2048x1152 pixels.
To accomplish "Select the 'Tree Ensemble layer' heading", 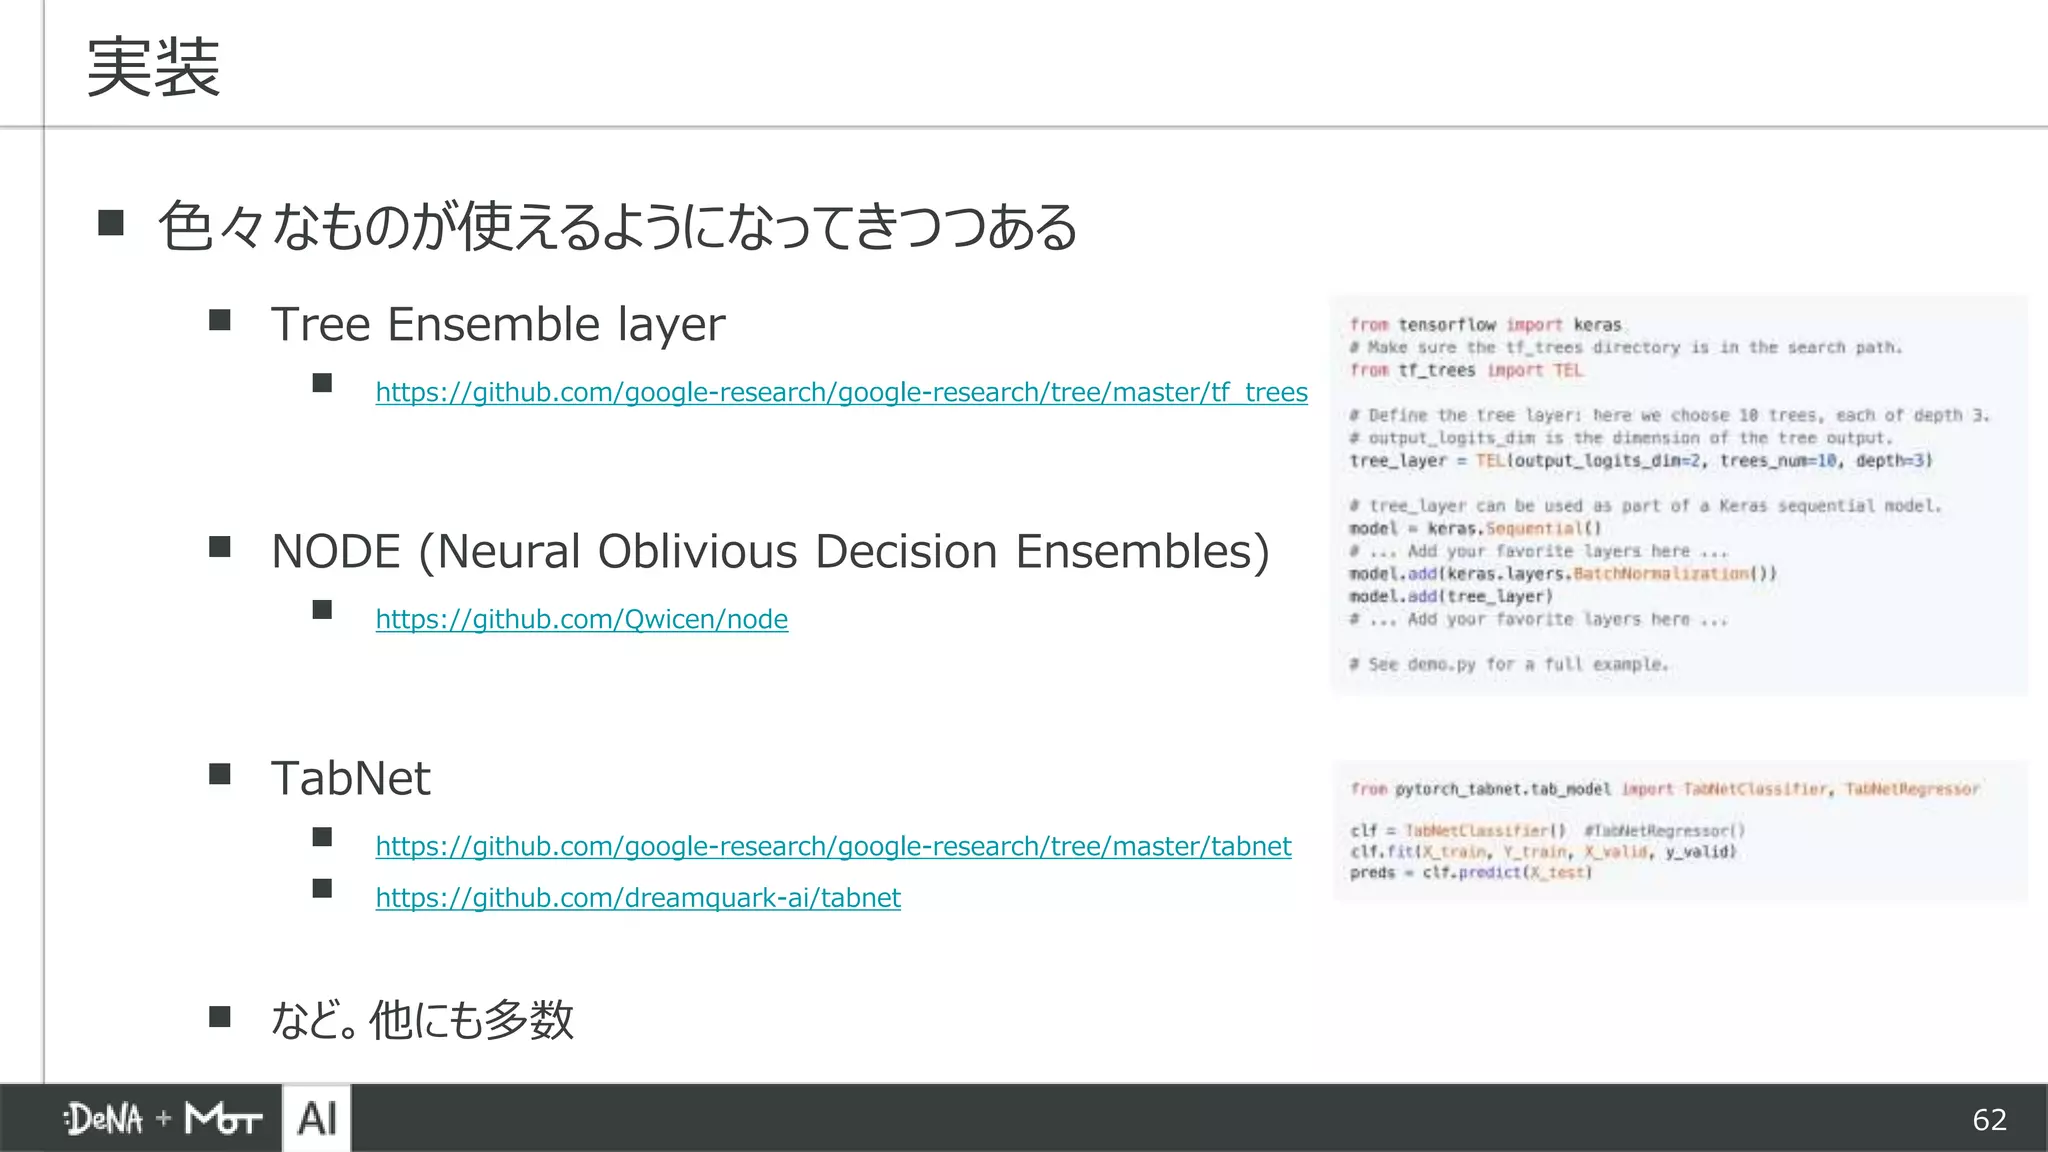I will click(498, 324).
